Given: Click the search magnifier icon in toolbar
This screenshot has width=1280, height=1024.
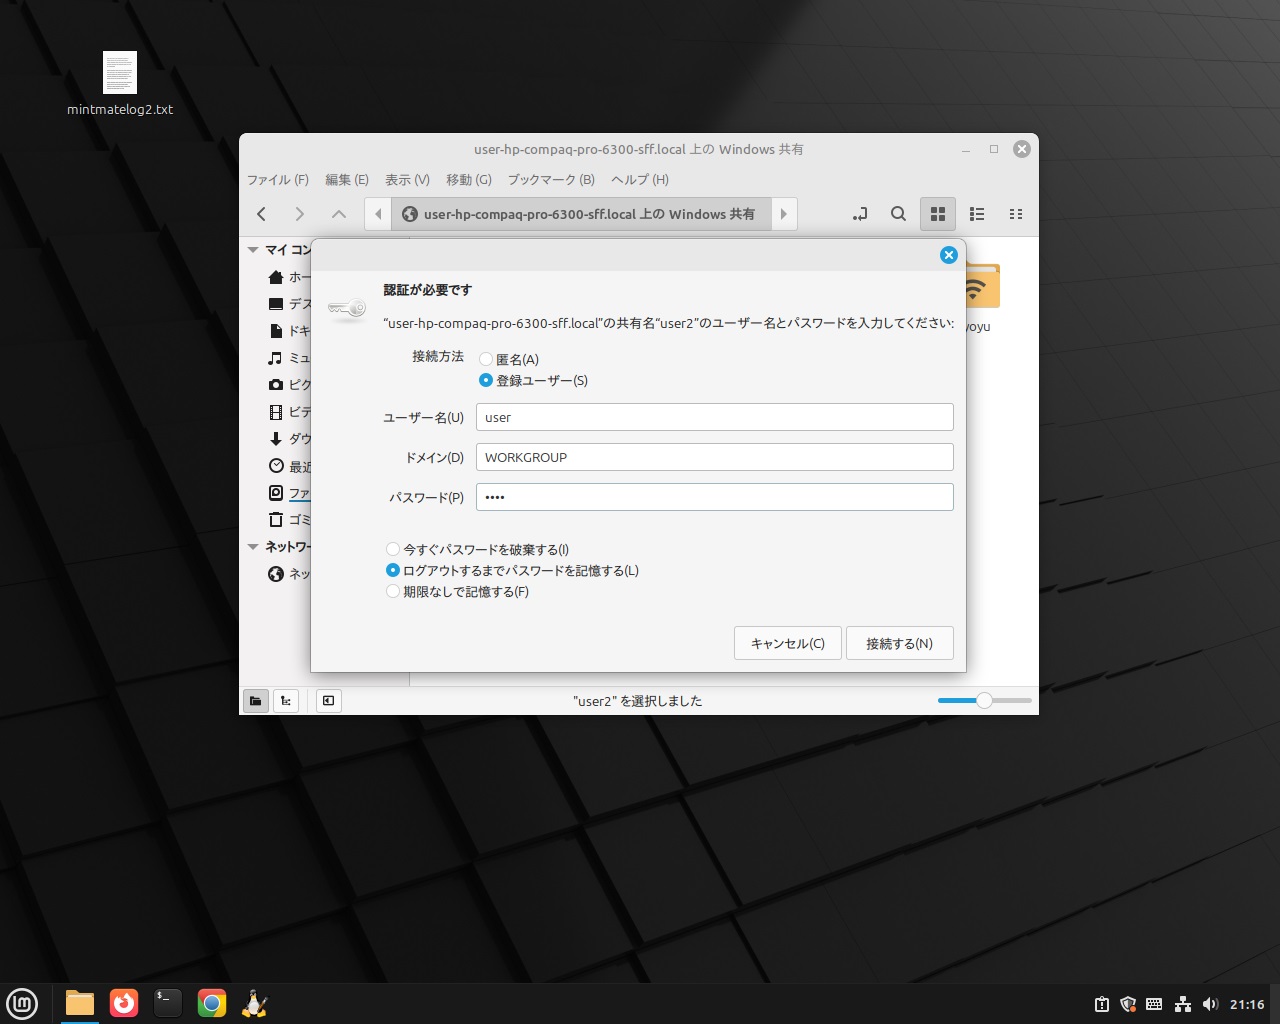Looking at the screenshot, I should coord(898,214).
